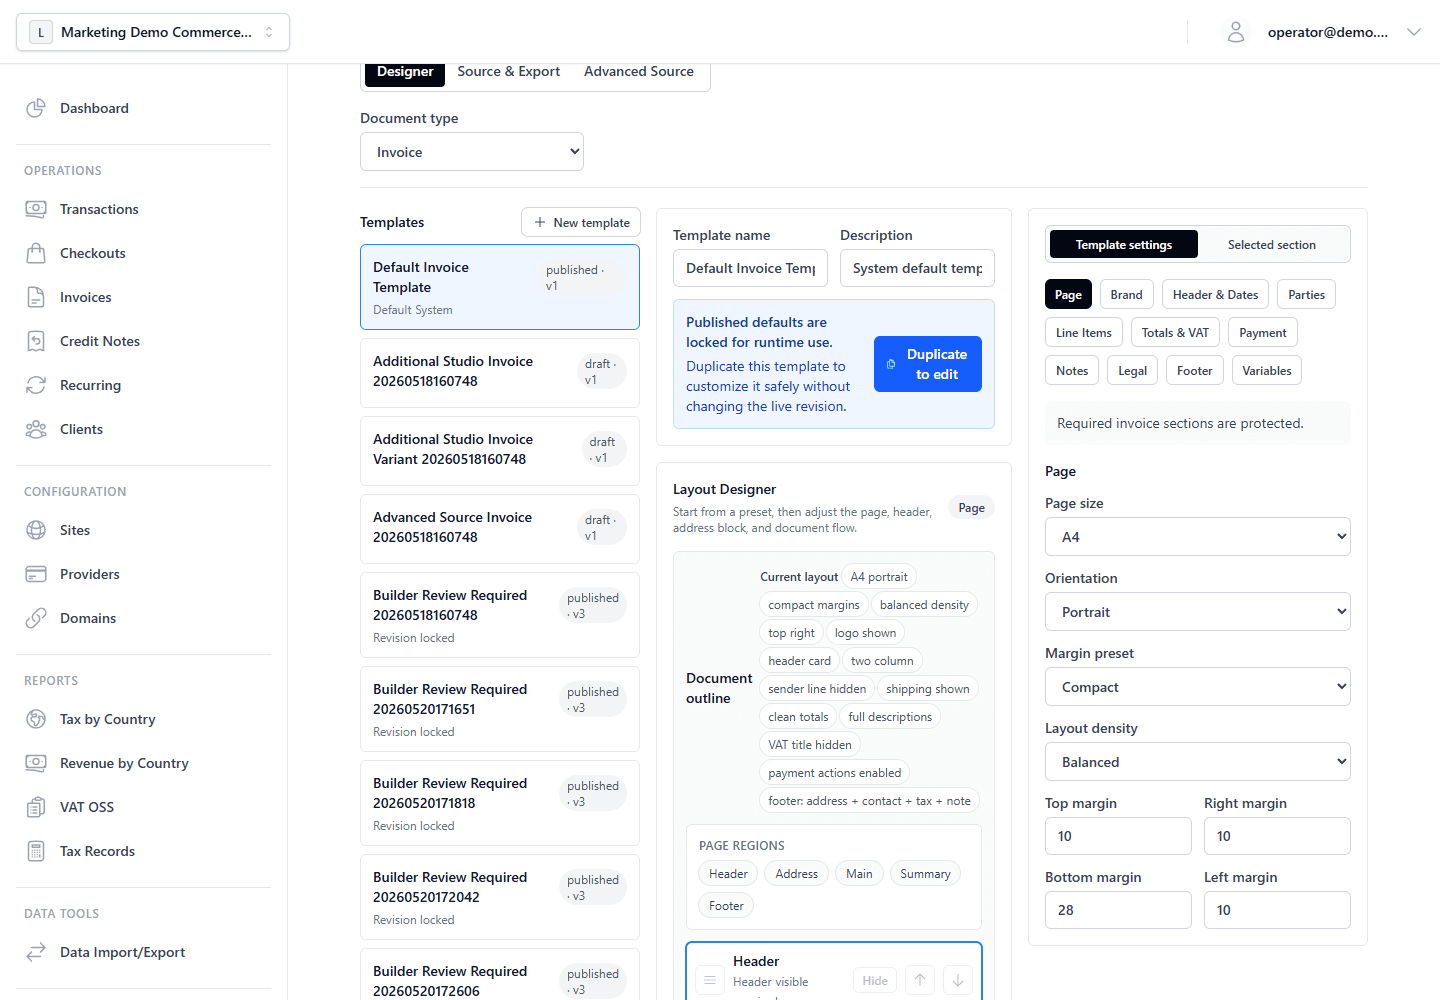Move Header section up arrow

920,980
